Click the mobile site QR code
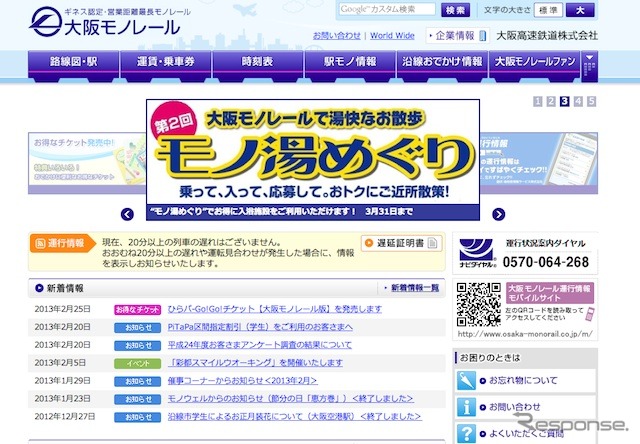This screenshot has height=444, width=640. pyautogui.click(x=478, y=304)
